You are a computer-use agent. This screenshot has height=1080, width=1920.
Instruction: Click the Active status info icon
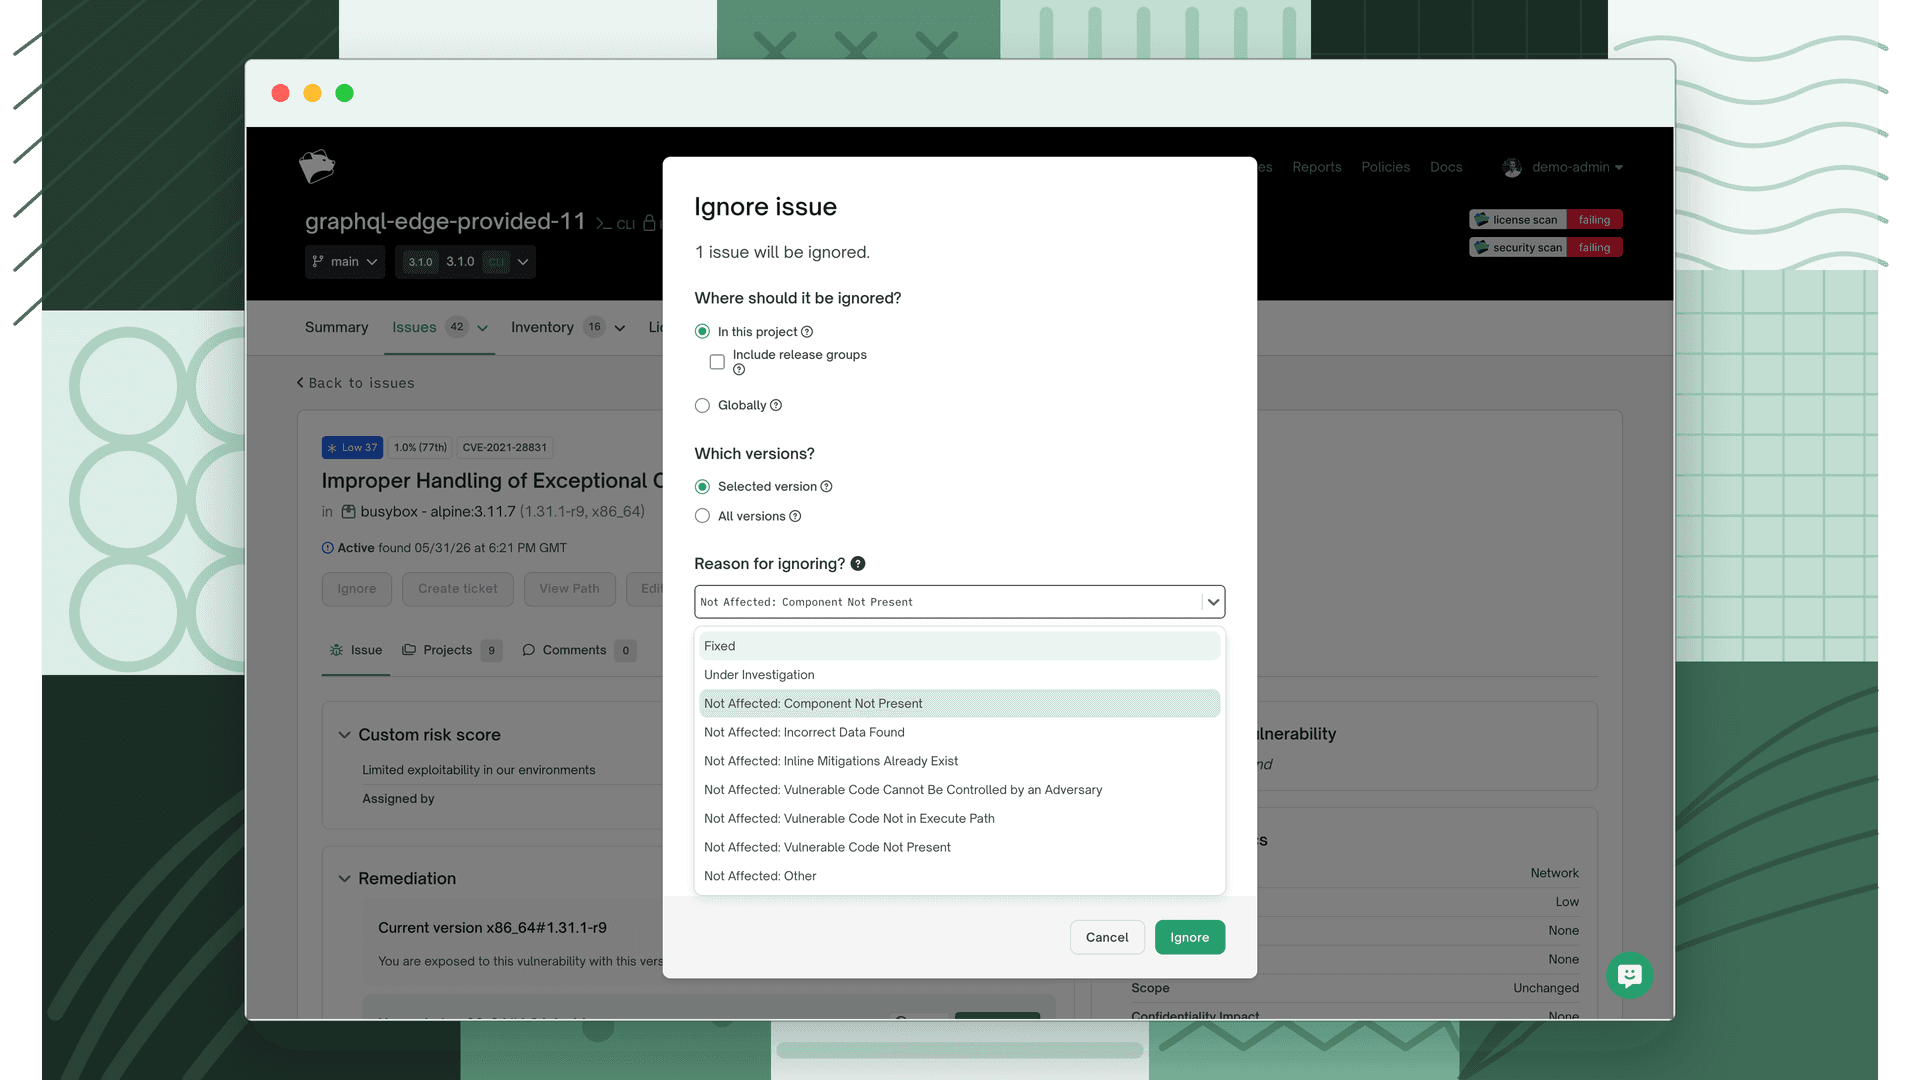pos(327,548)
